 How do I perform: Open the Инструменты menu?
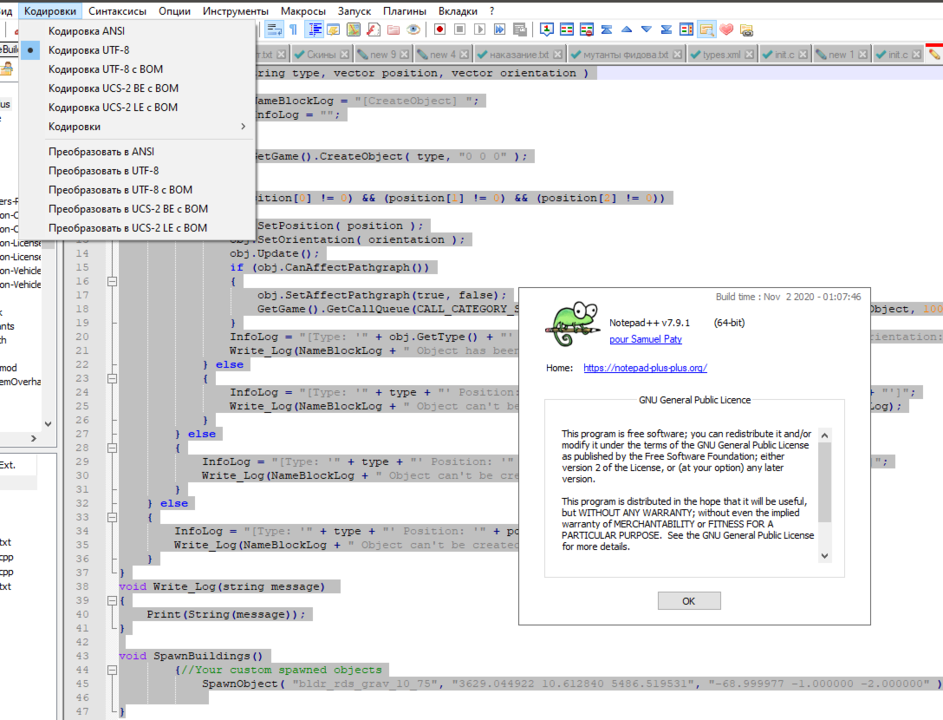[x=235, y=11]
